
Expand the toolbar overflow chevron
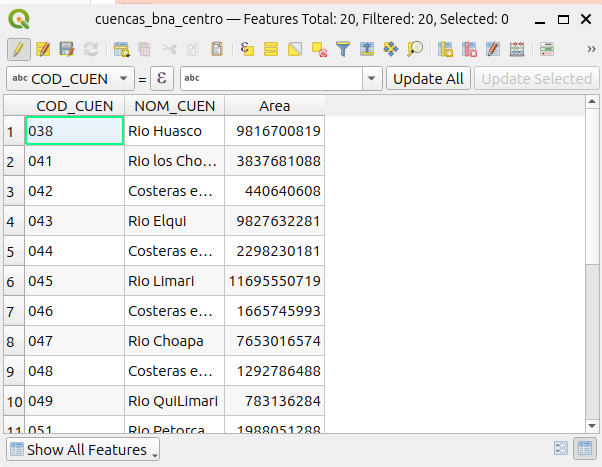point(590,48)
